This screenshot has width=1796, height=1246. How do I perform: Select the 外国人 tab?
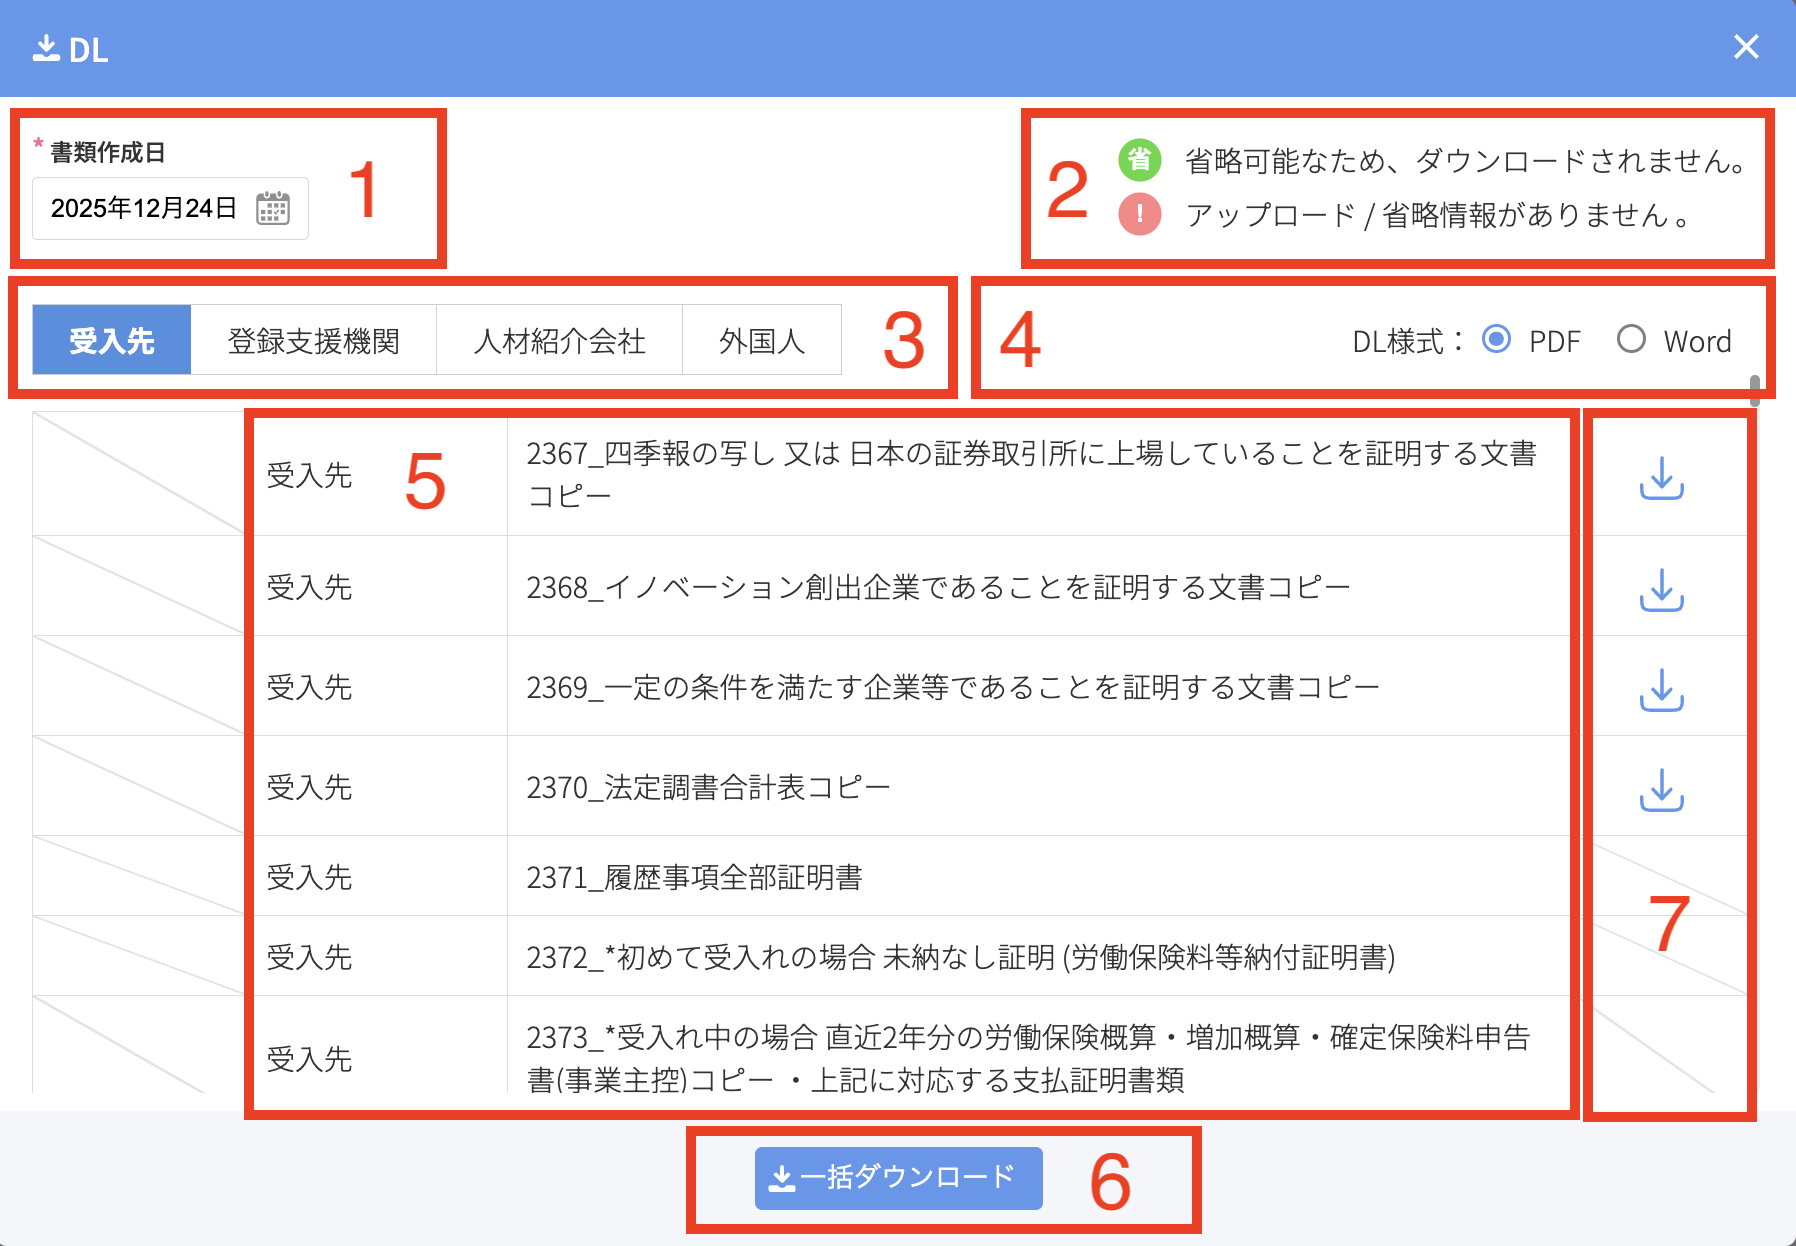coord(761,341)
